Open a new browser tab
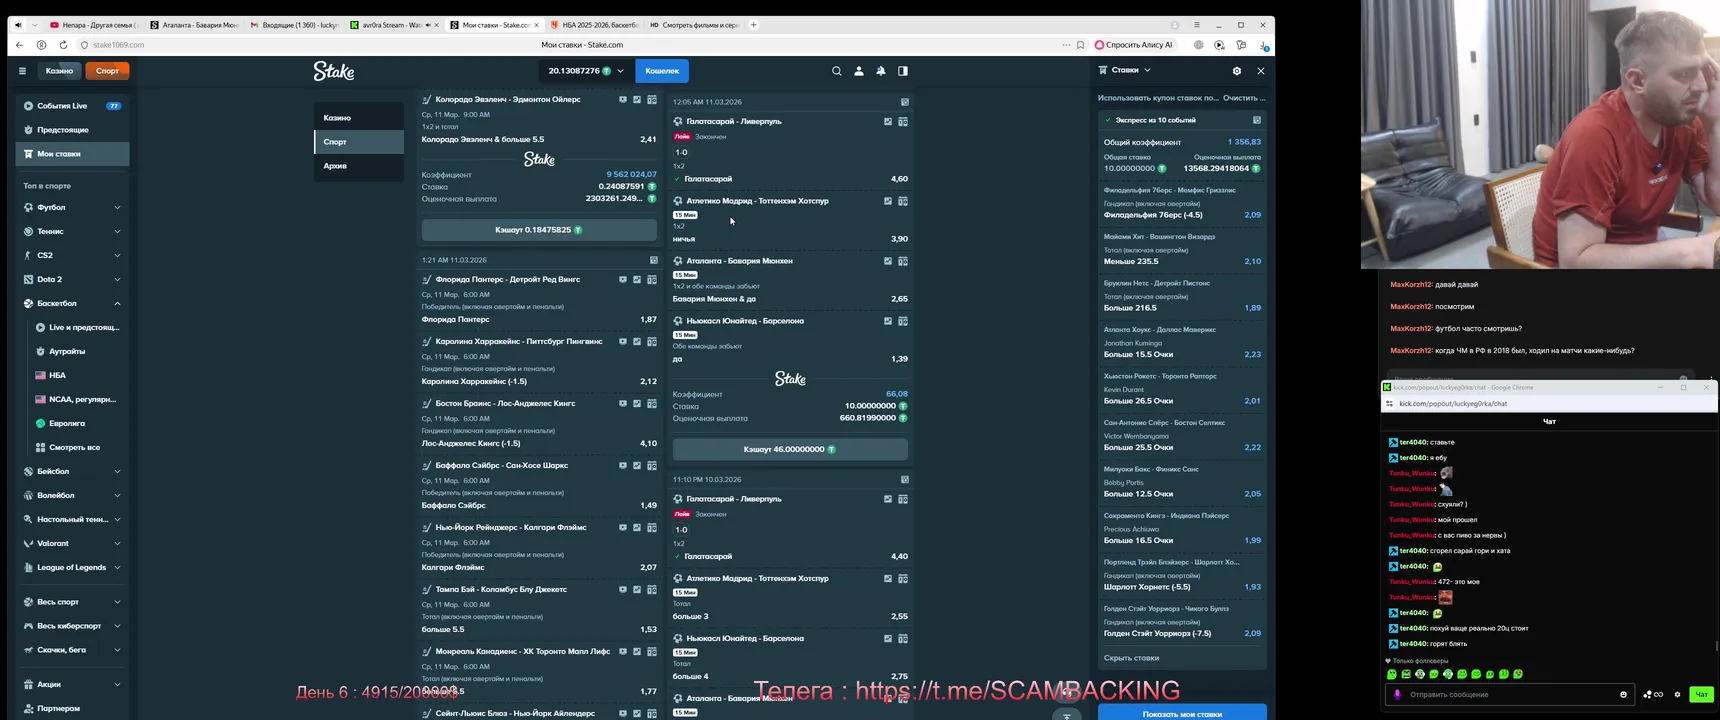This screenshot has height=720, width=1720. (x=754, y=25)
